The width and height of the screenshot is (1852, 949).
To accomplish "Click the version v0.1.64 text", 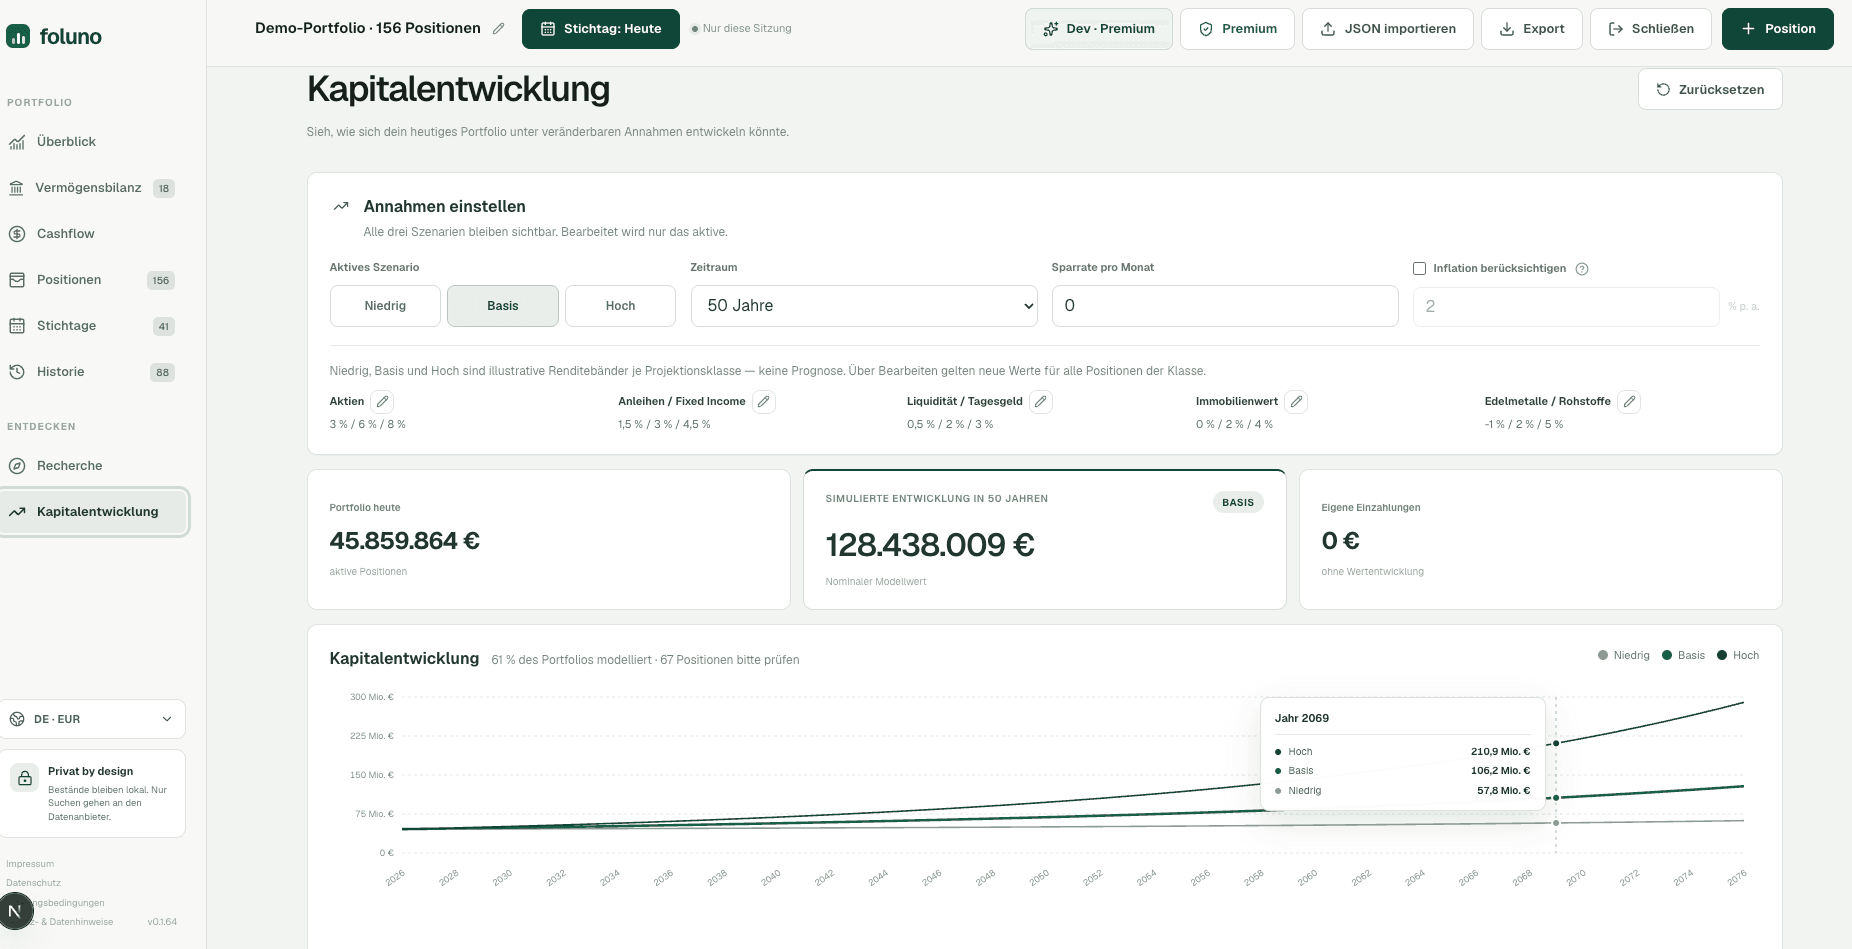I will pyautogui.click(x=162, y=922).
